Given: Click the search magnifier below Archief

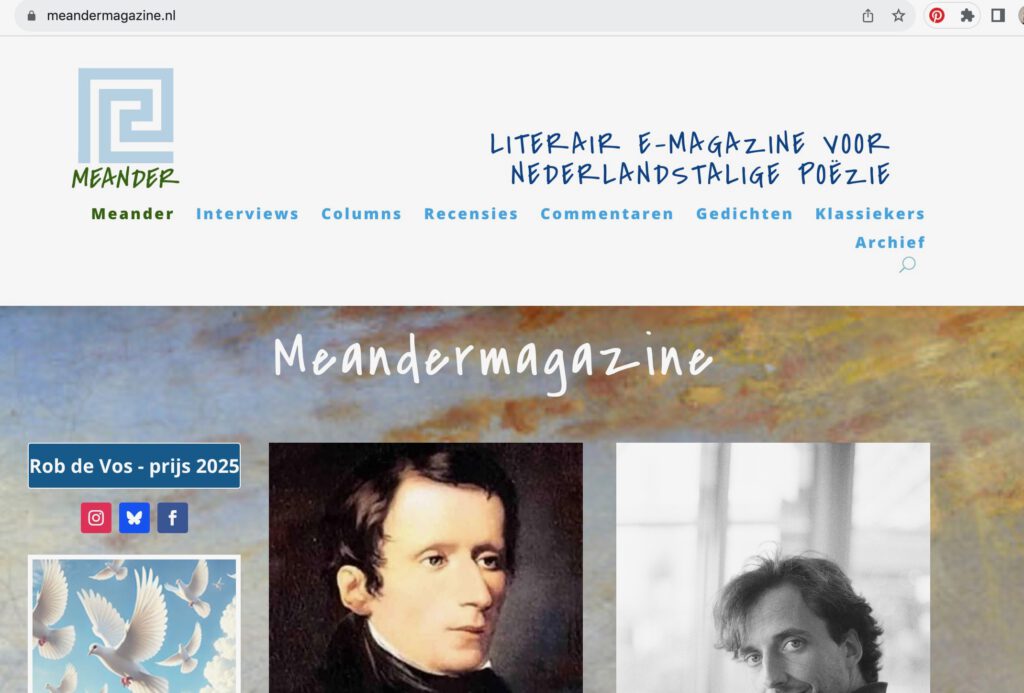Looking at the screenshot, I should coord(908,265).
